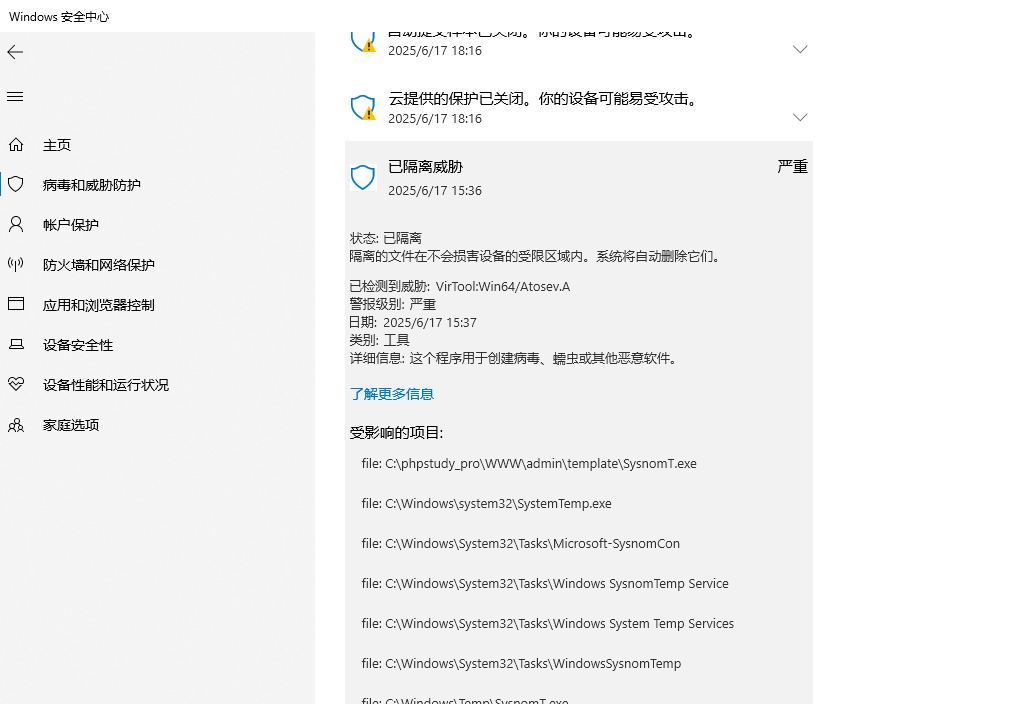Open 应用和浏览器控制 section

click(99, 305)
